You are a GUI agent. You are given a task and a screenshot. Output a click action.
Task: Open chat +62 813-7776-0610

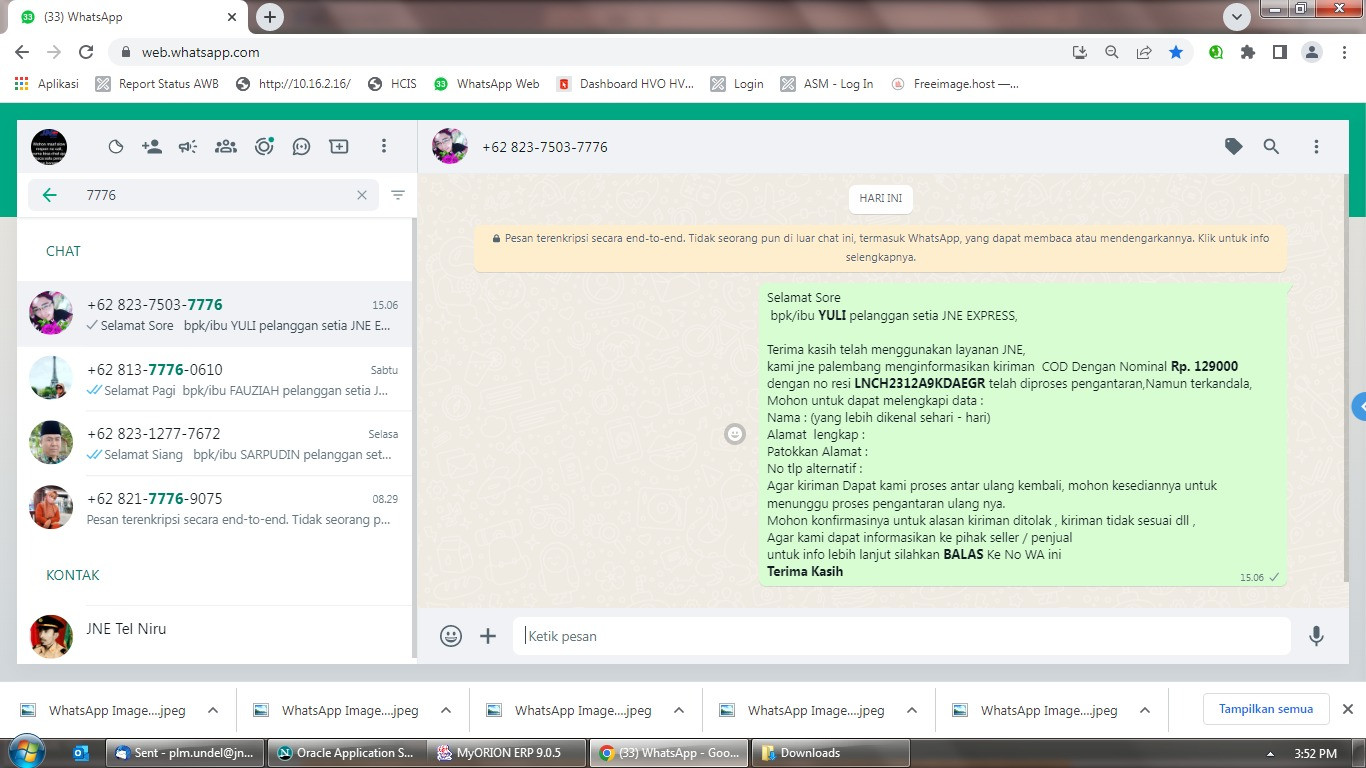215,379
